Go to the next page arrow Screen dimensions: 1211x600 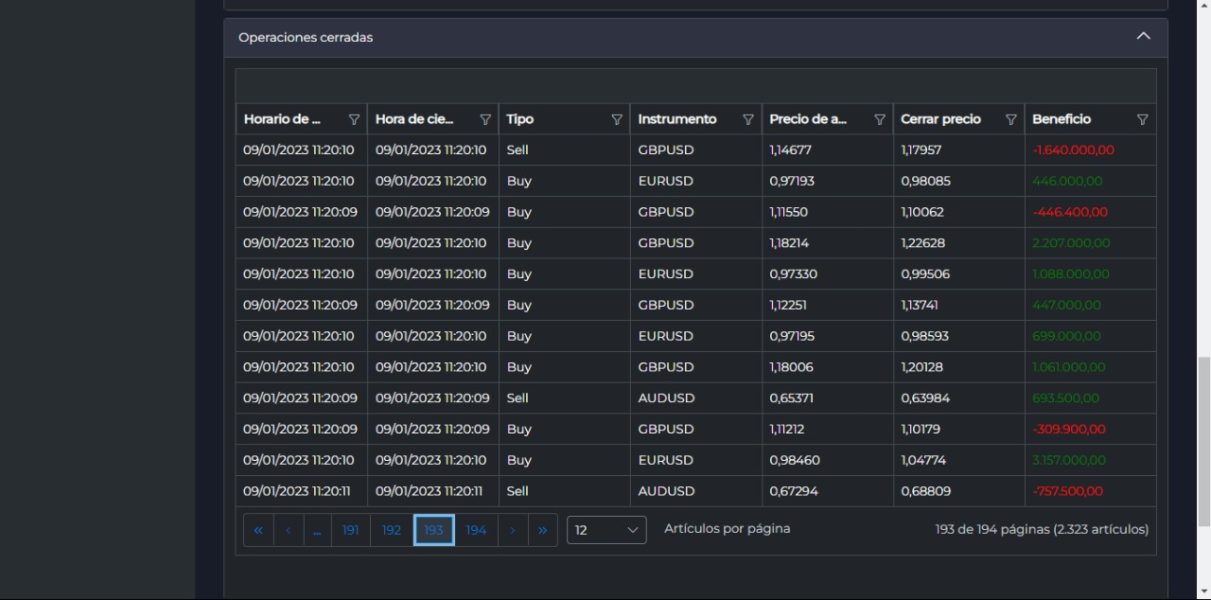click(512, 530)
